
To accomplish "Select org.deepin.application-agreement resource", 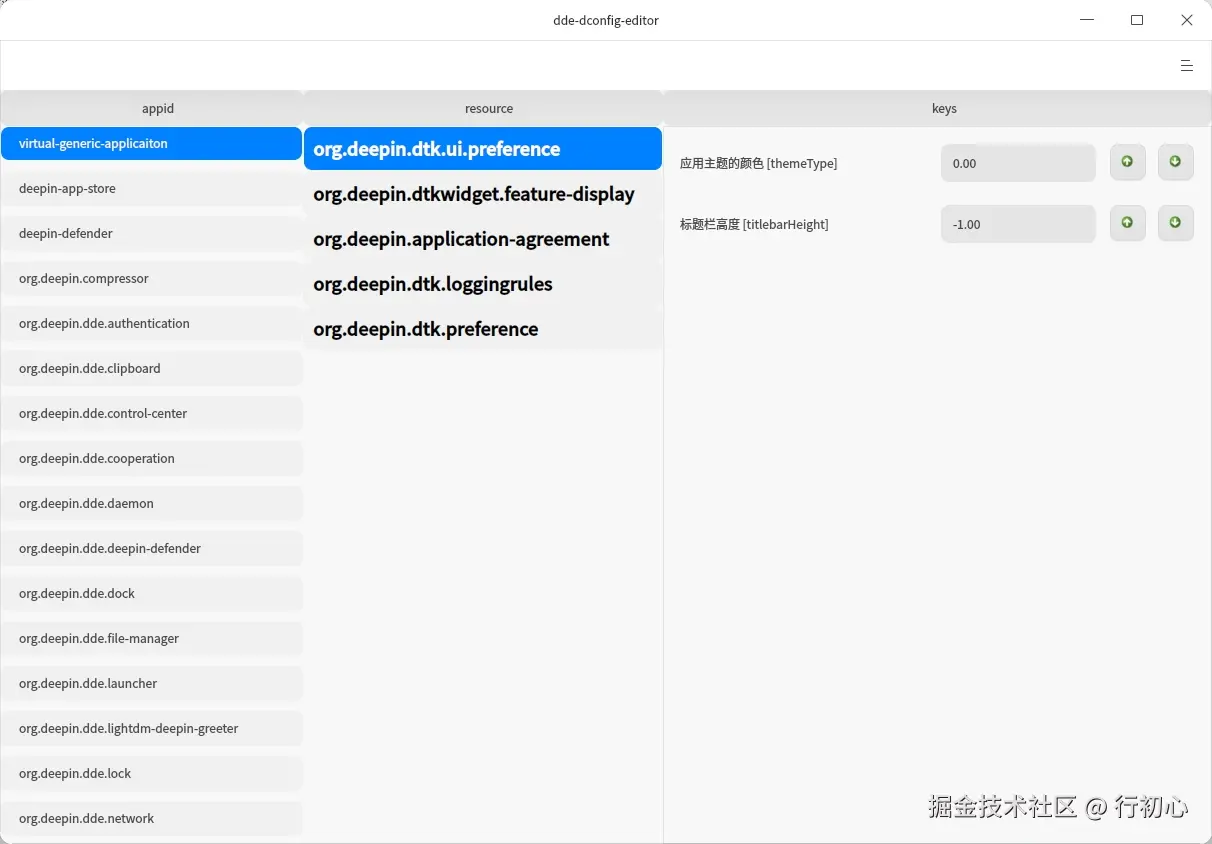I will pyautogui.click(x=460, y=239).
